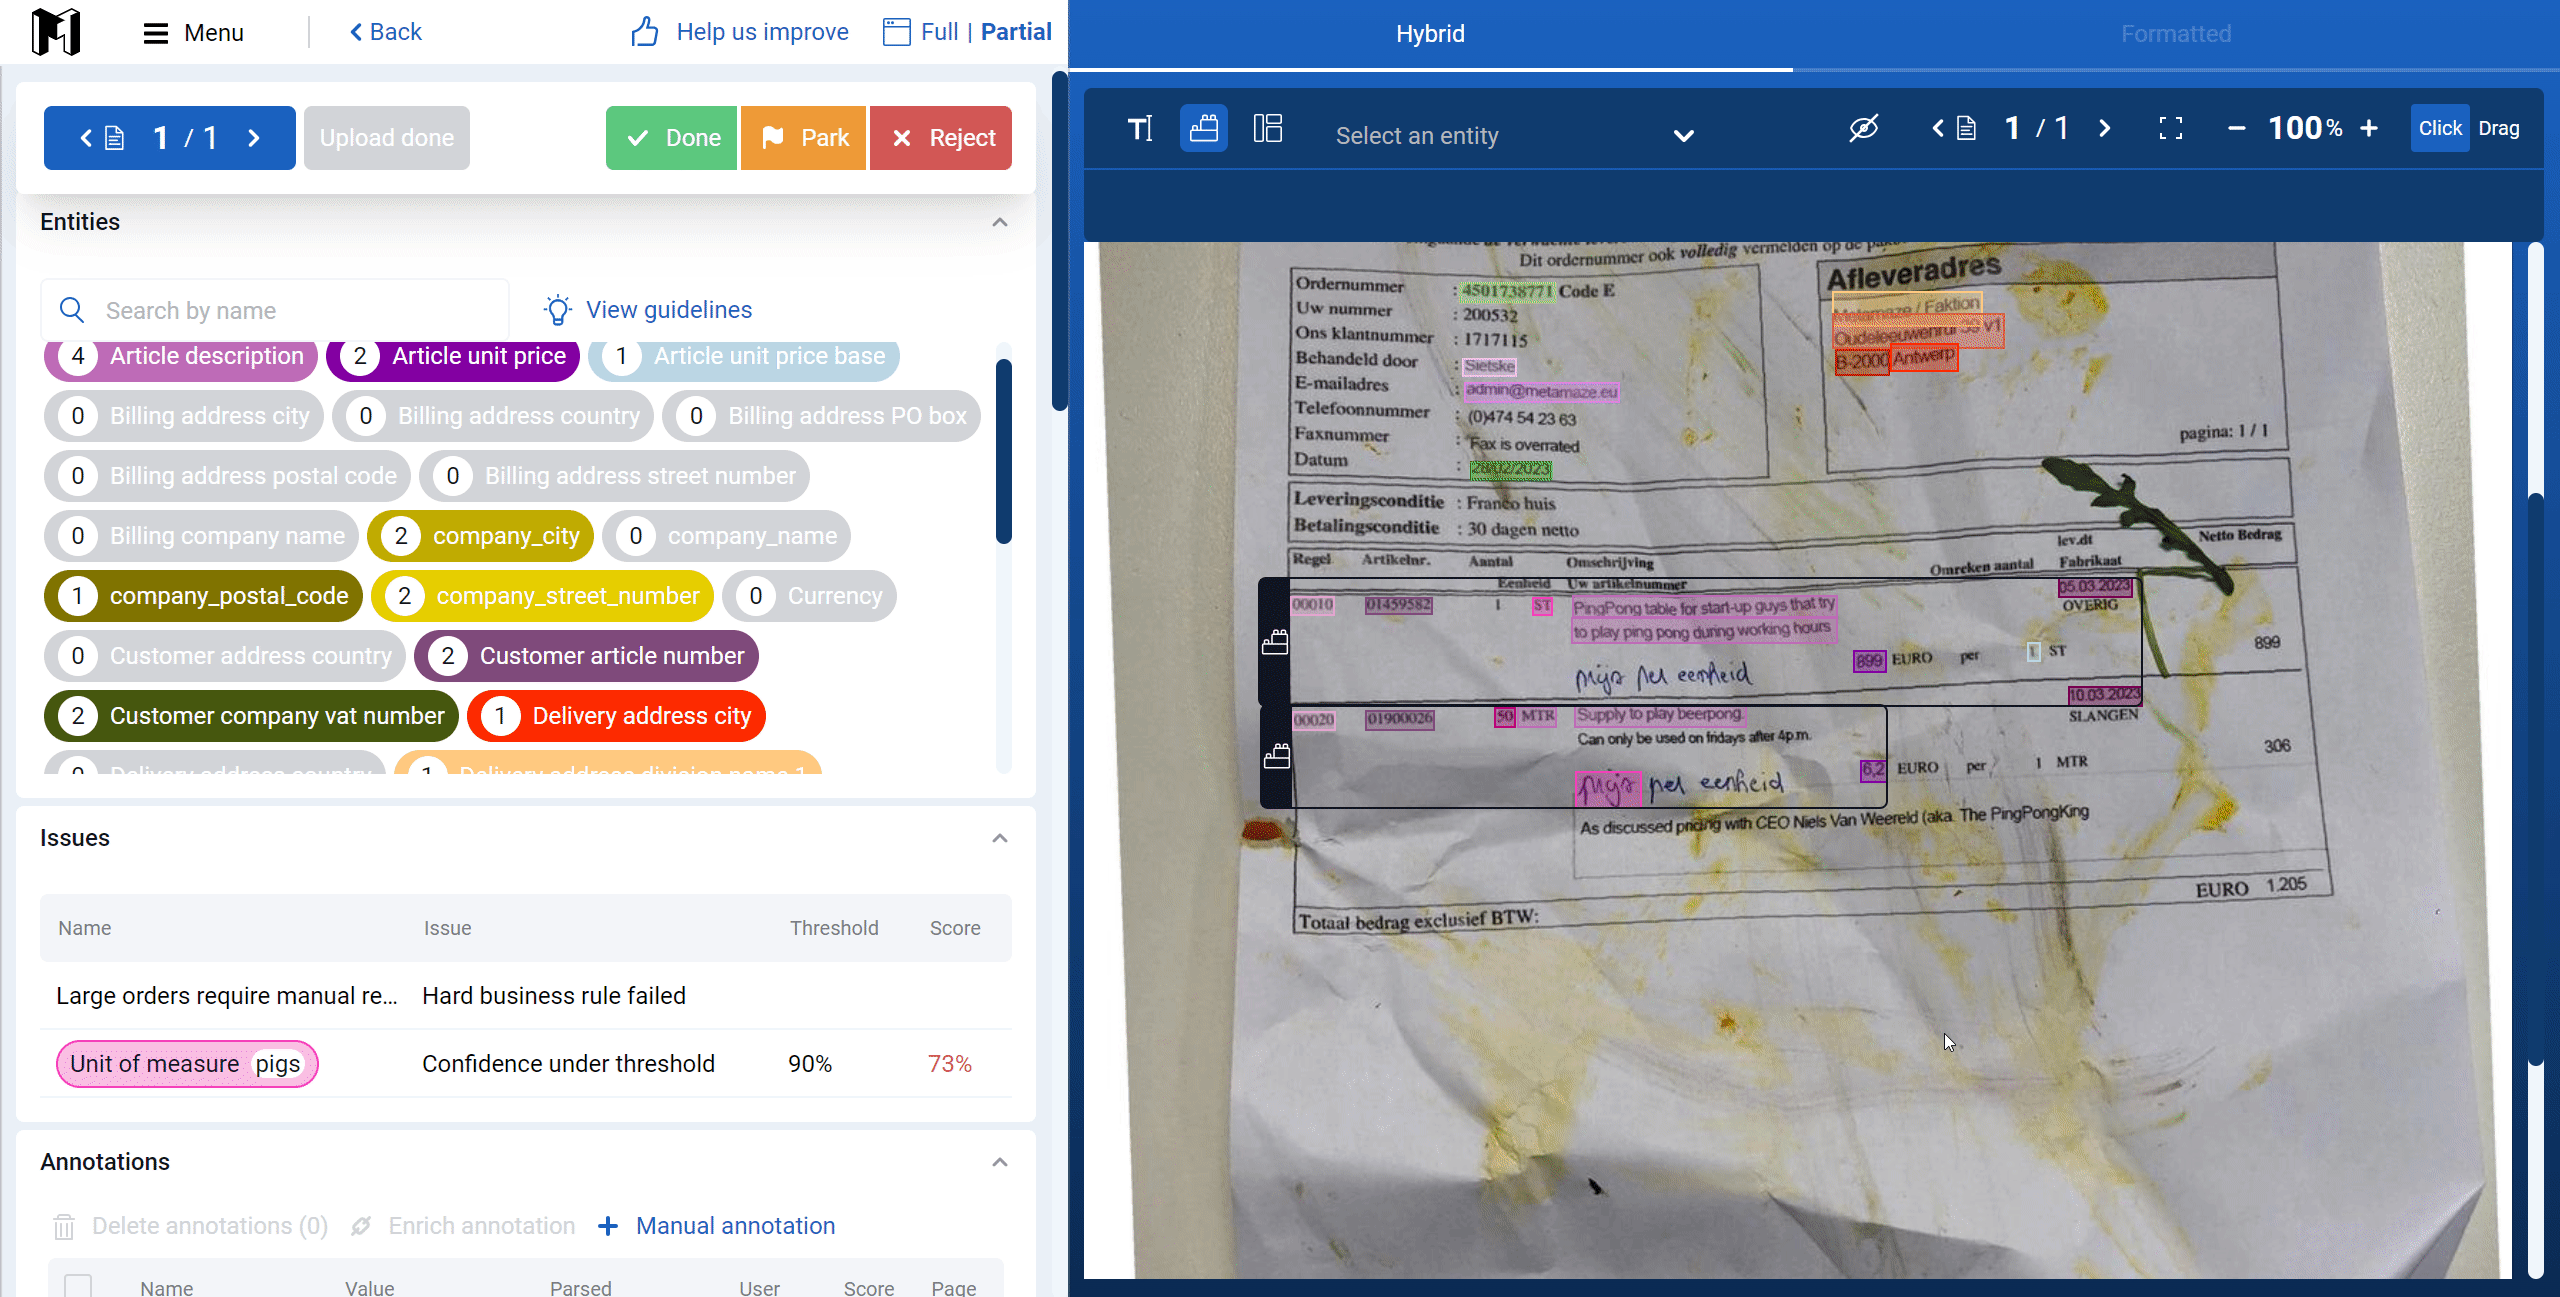Switch to the Hybrid tab
The height and width of the screenshot is (1297, 2560).
(1430, 34)
